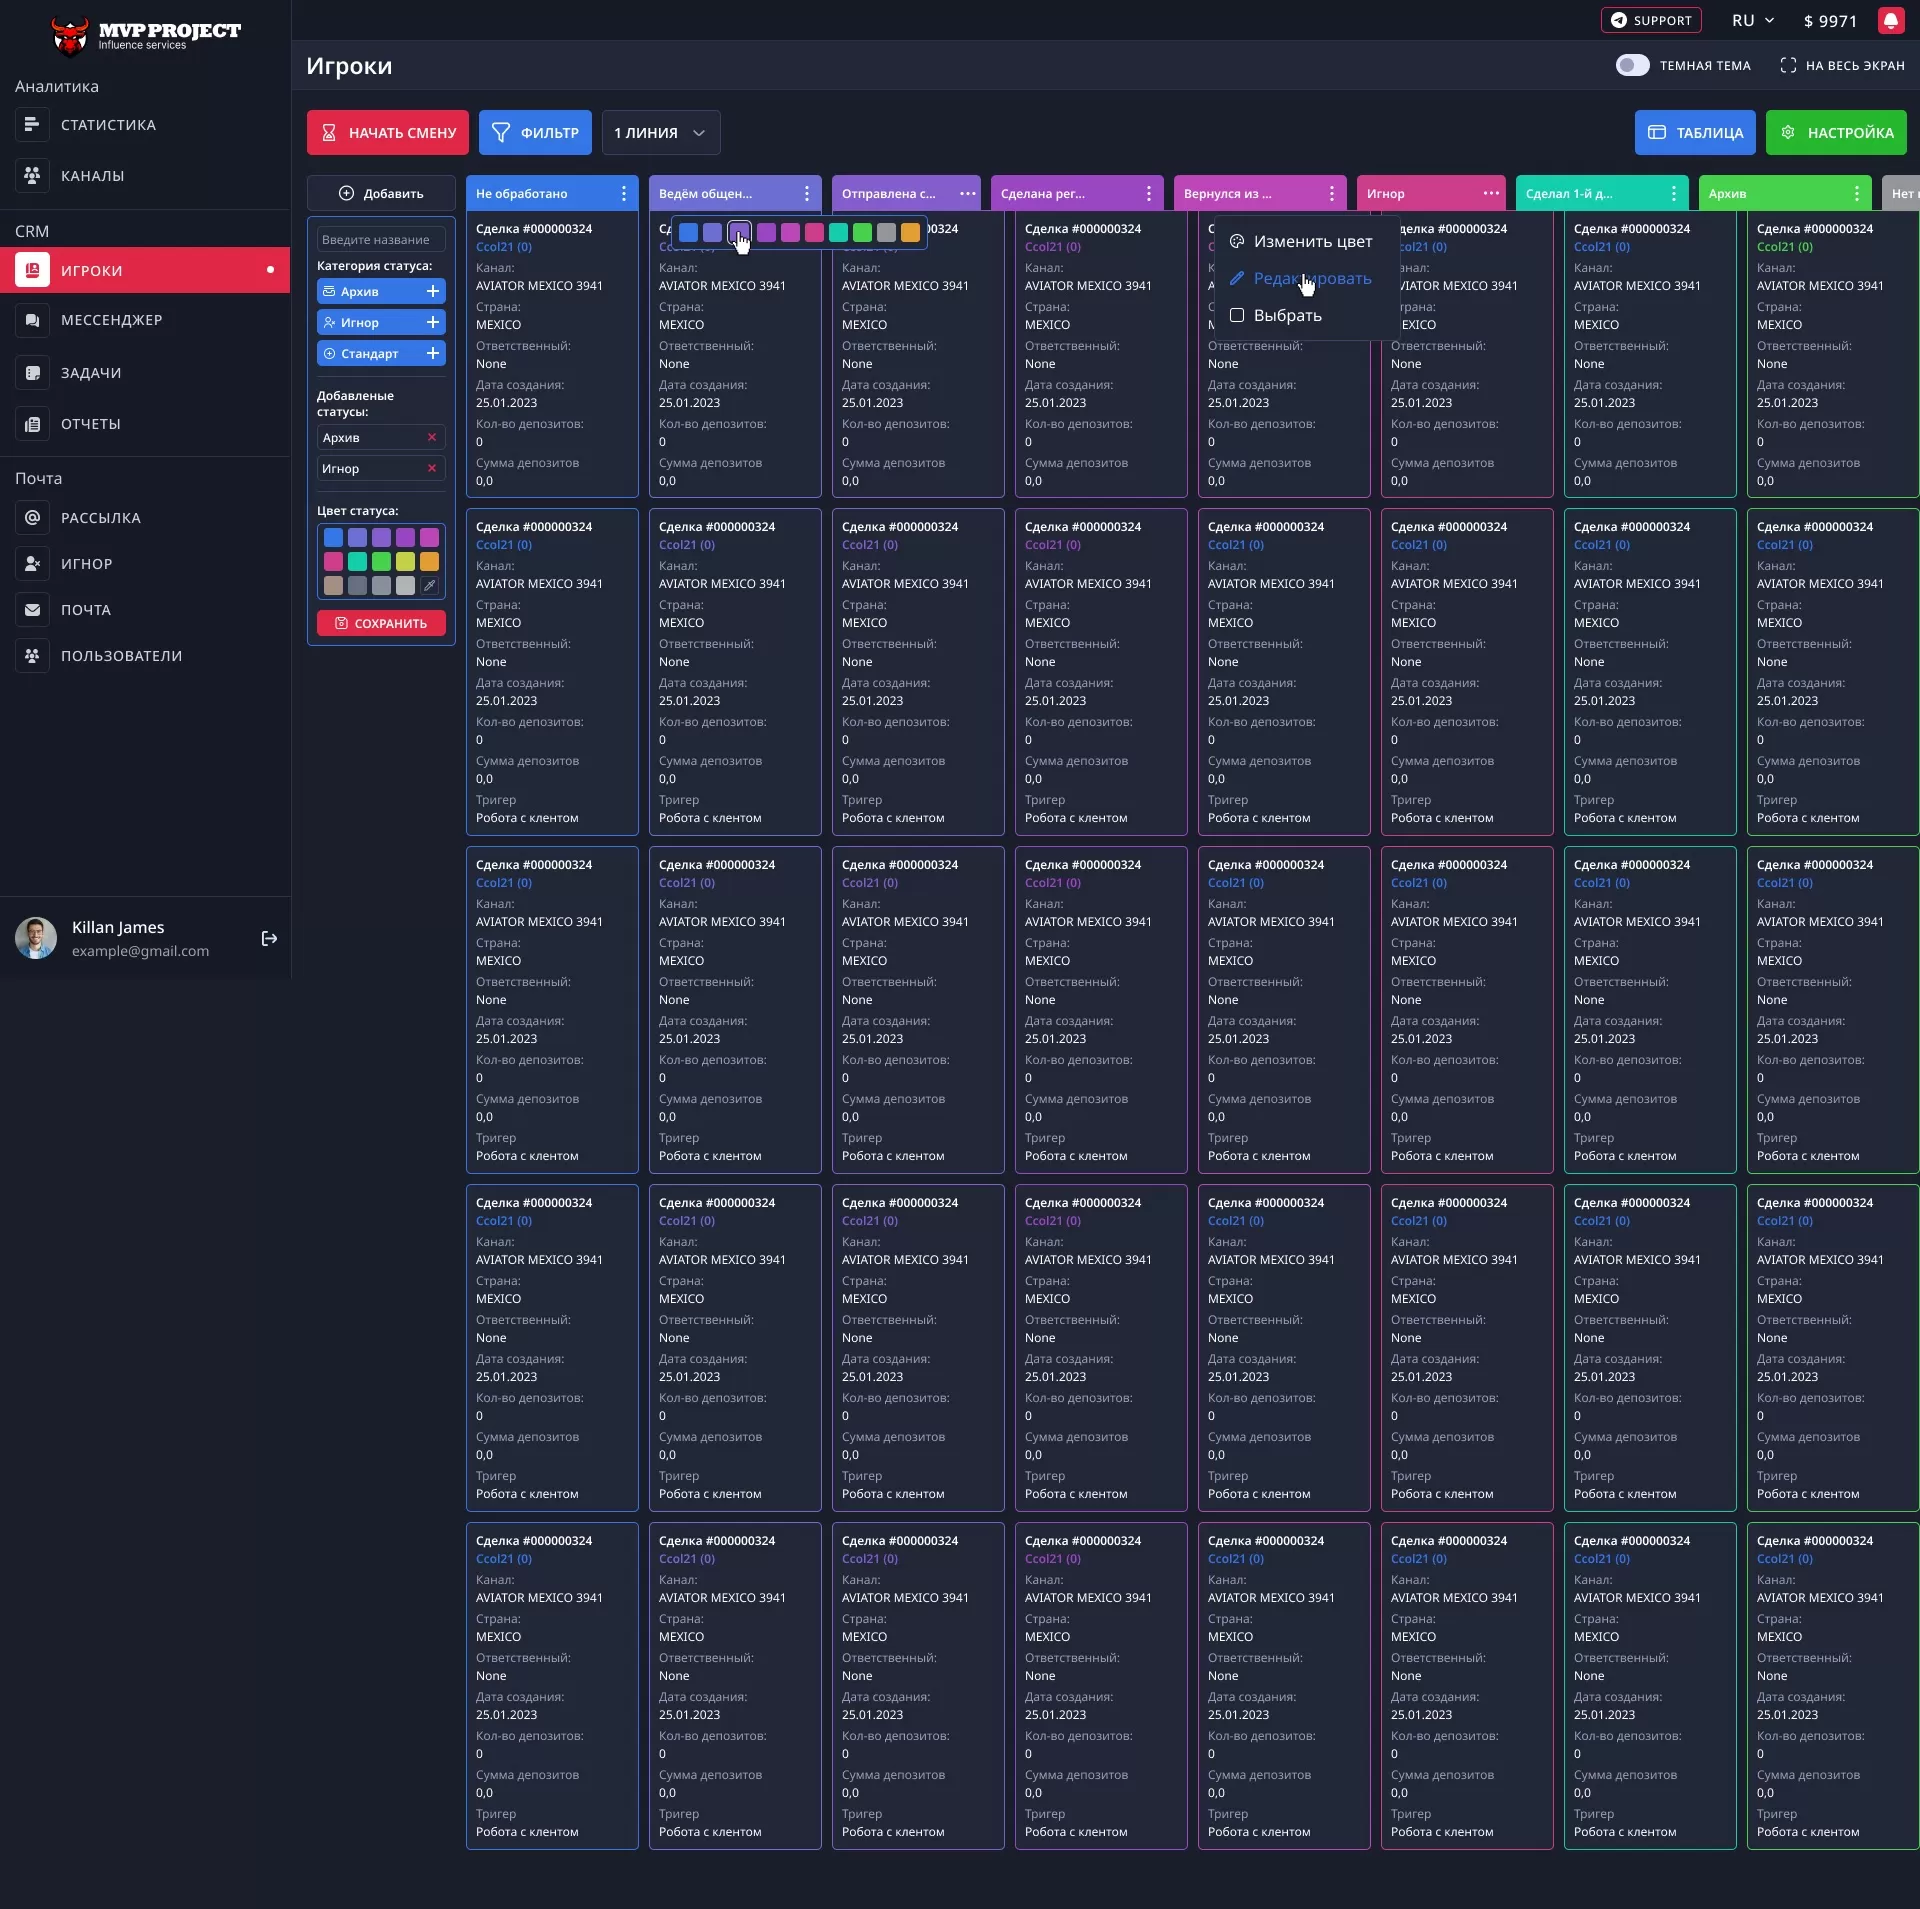Select Изменить цвет in the context menu
Image resolution: width=1920 pixels, height=1909 pixels.
[1311, 241]
